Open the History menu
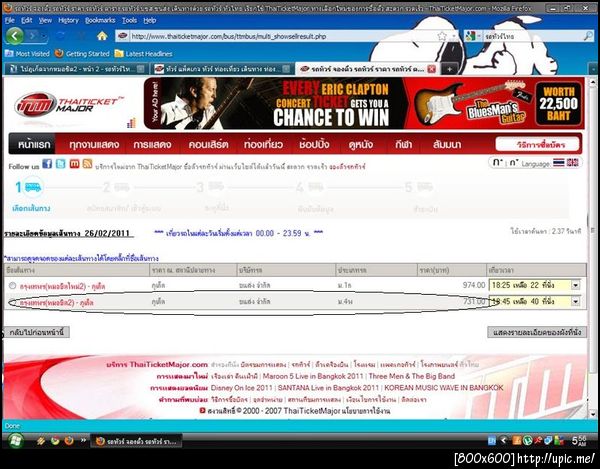The height and width of the screenshot is (469, 600). [x=68, y=20]
